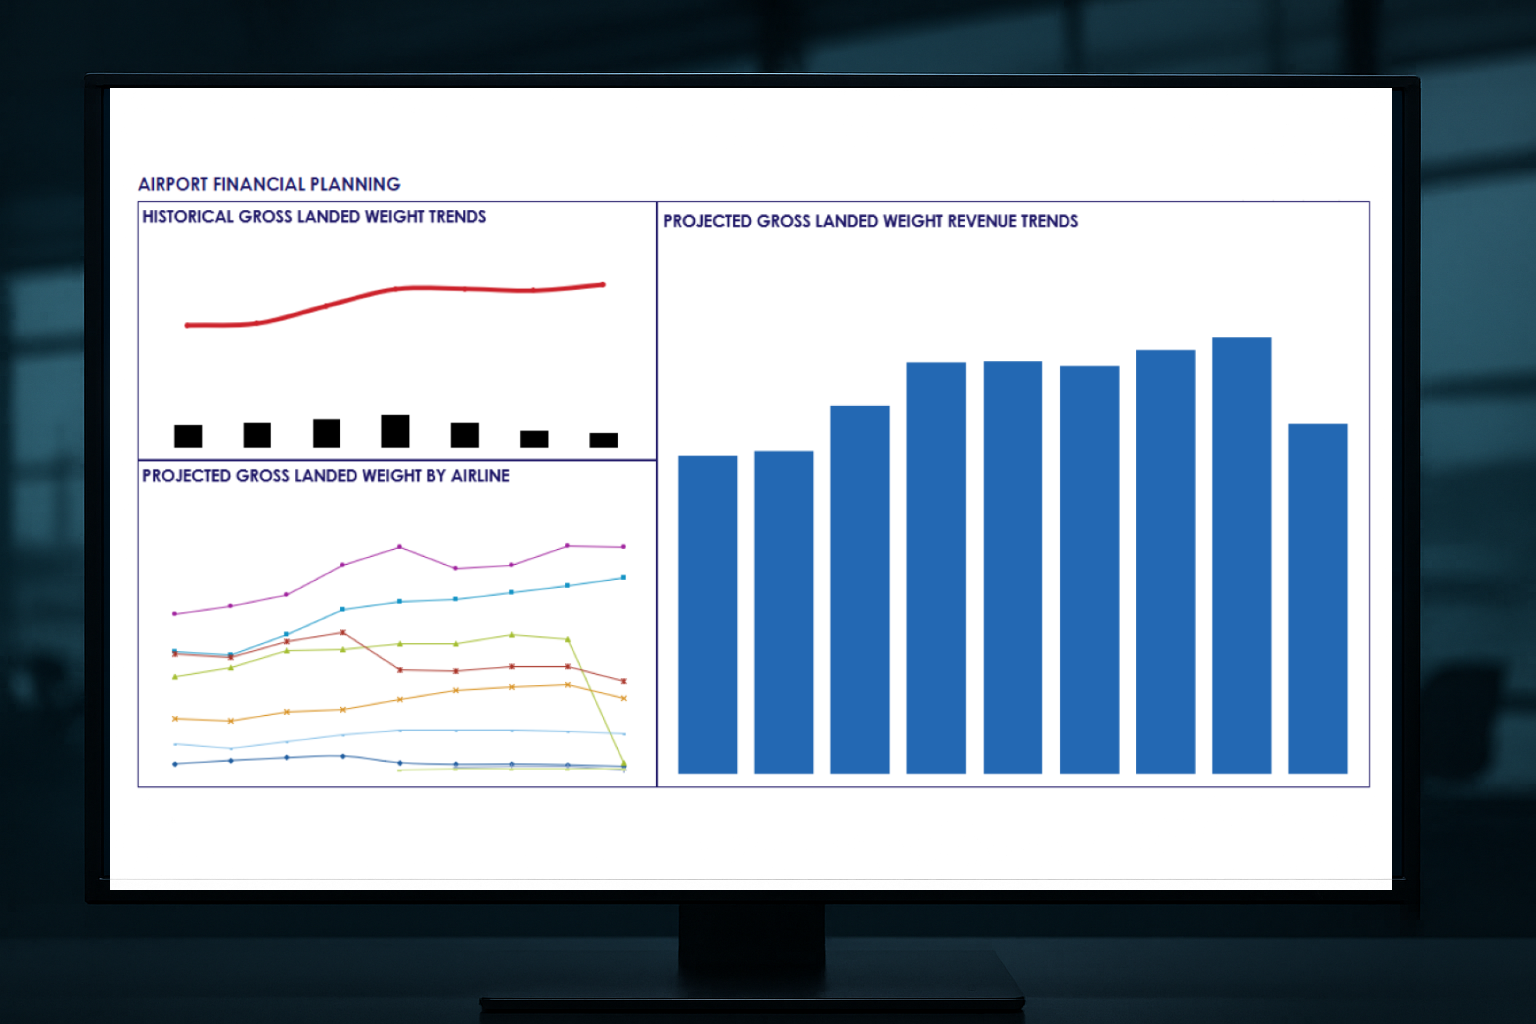
Task: Click the tallest blue bar in revenue chart
Action: (x=1241, y=555)
